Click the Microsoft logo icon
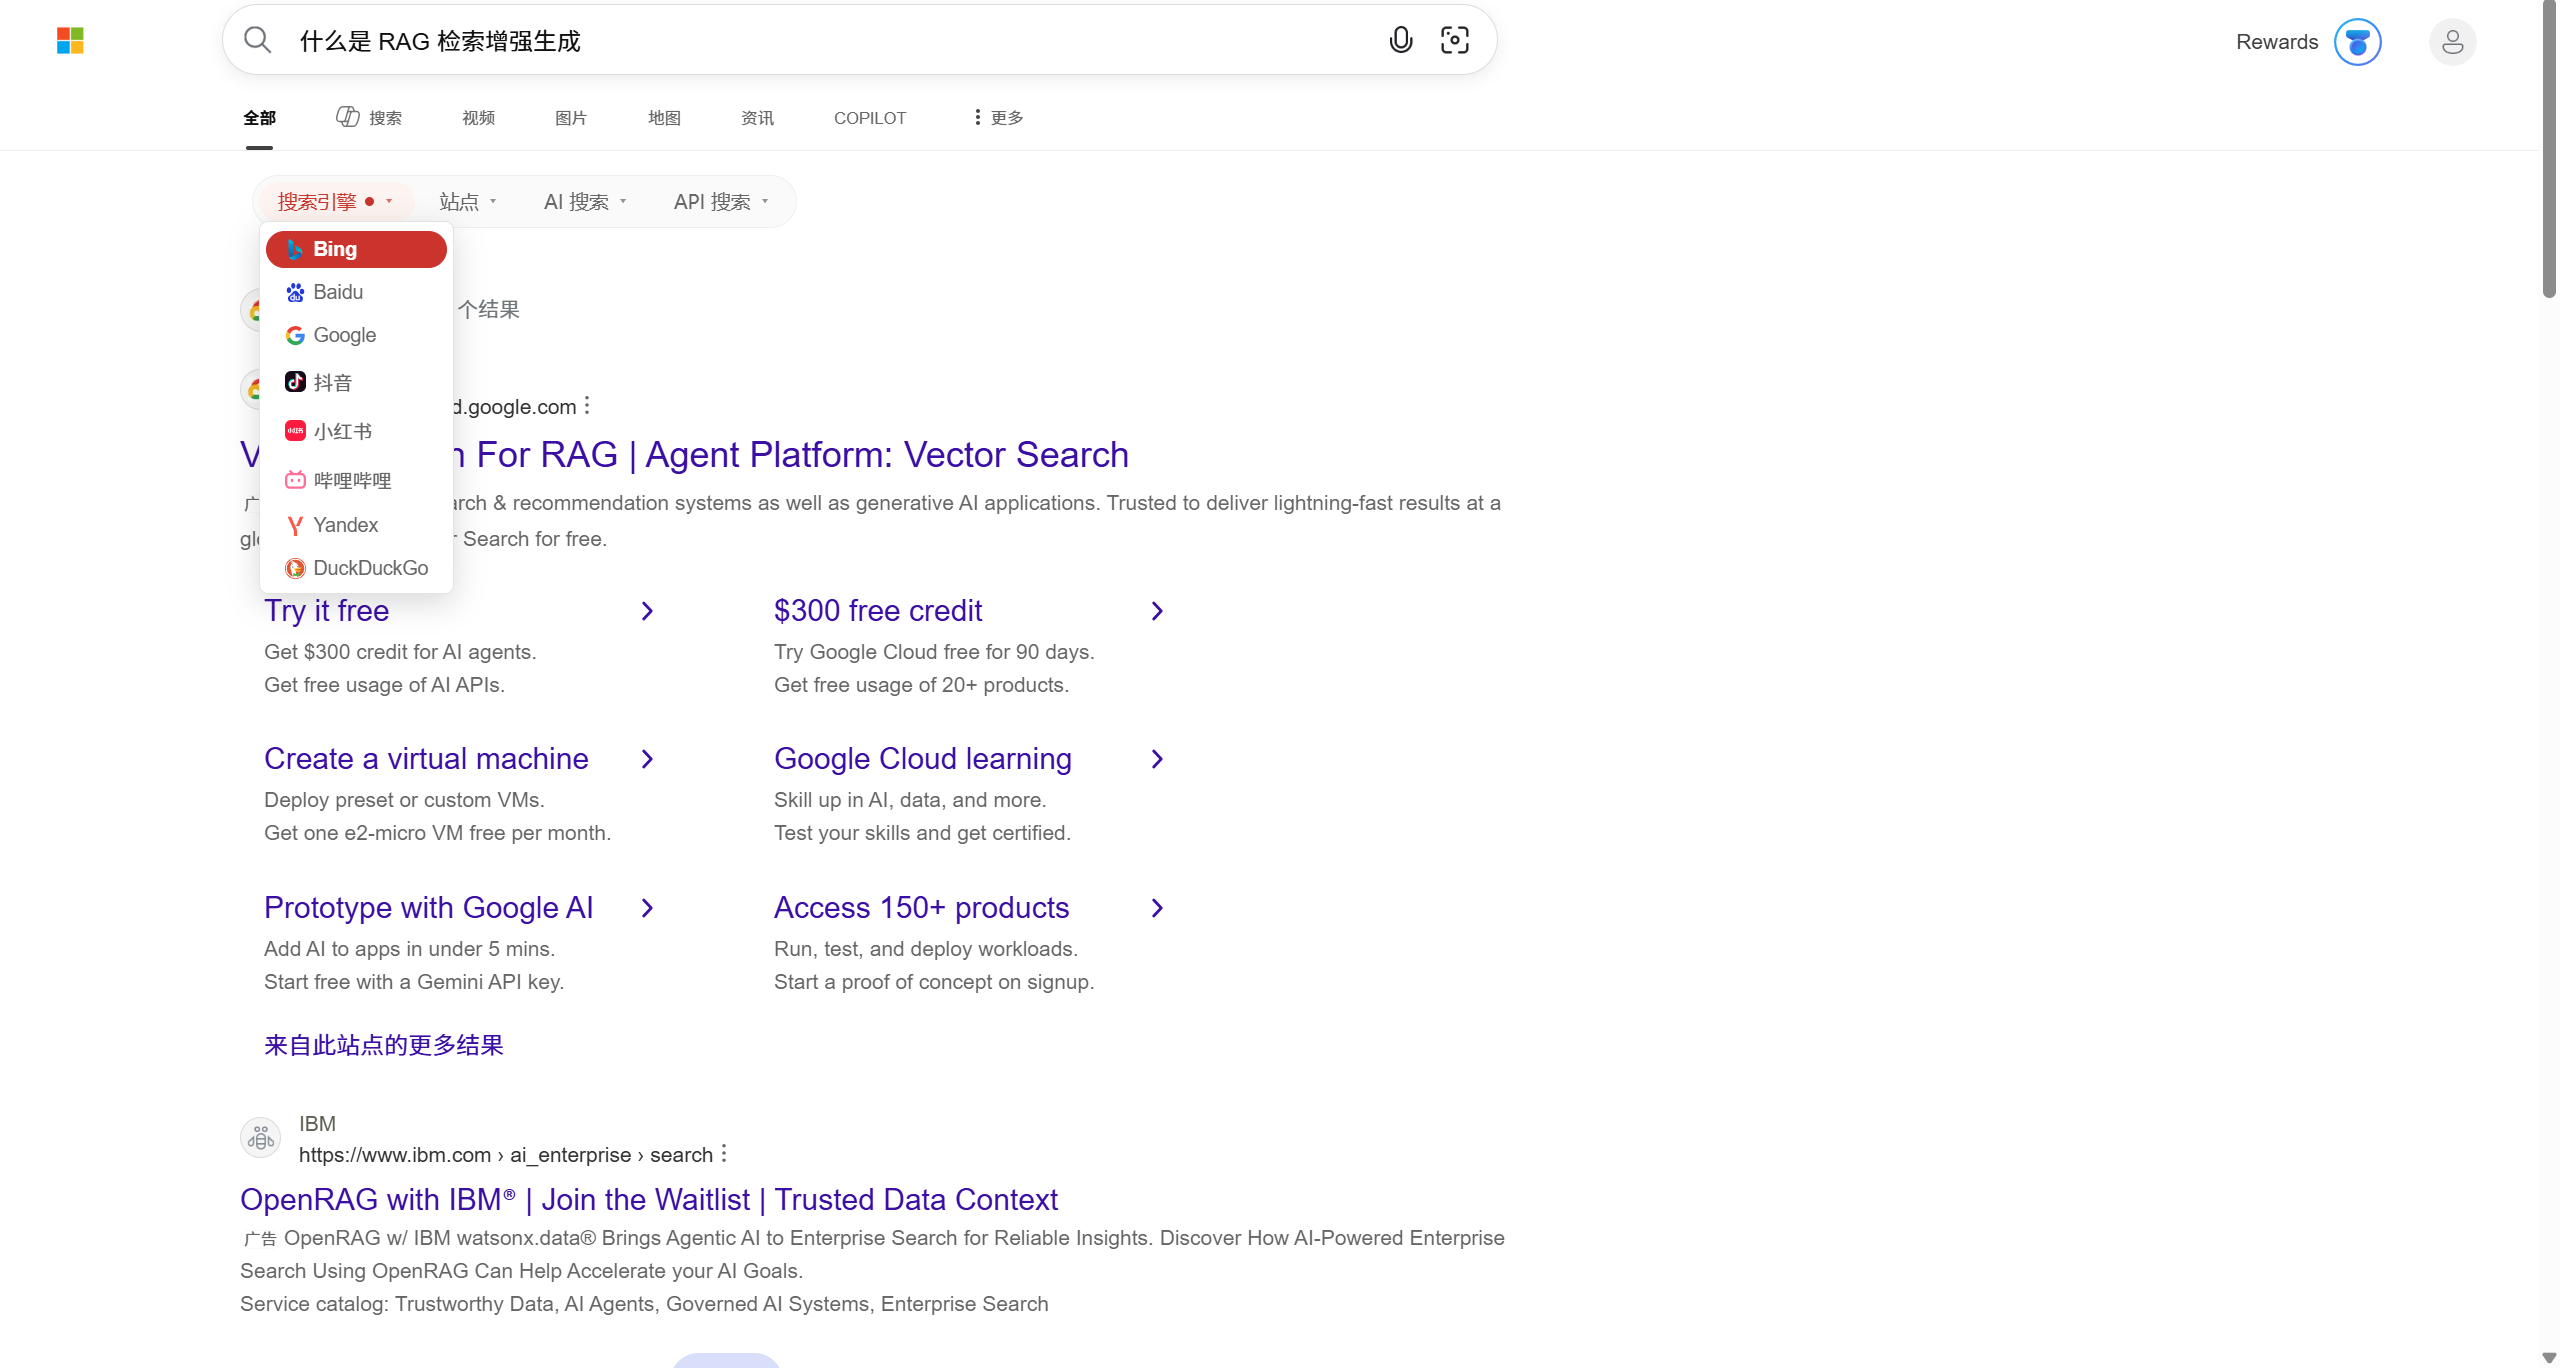The height and width of the screenshot is (1368, 2560). [70, 41]
